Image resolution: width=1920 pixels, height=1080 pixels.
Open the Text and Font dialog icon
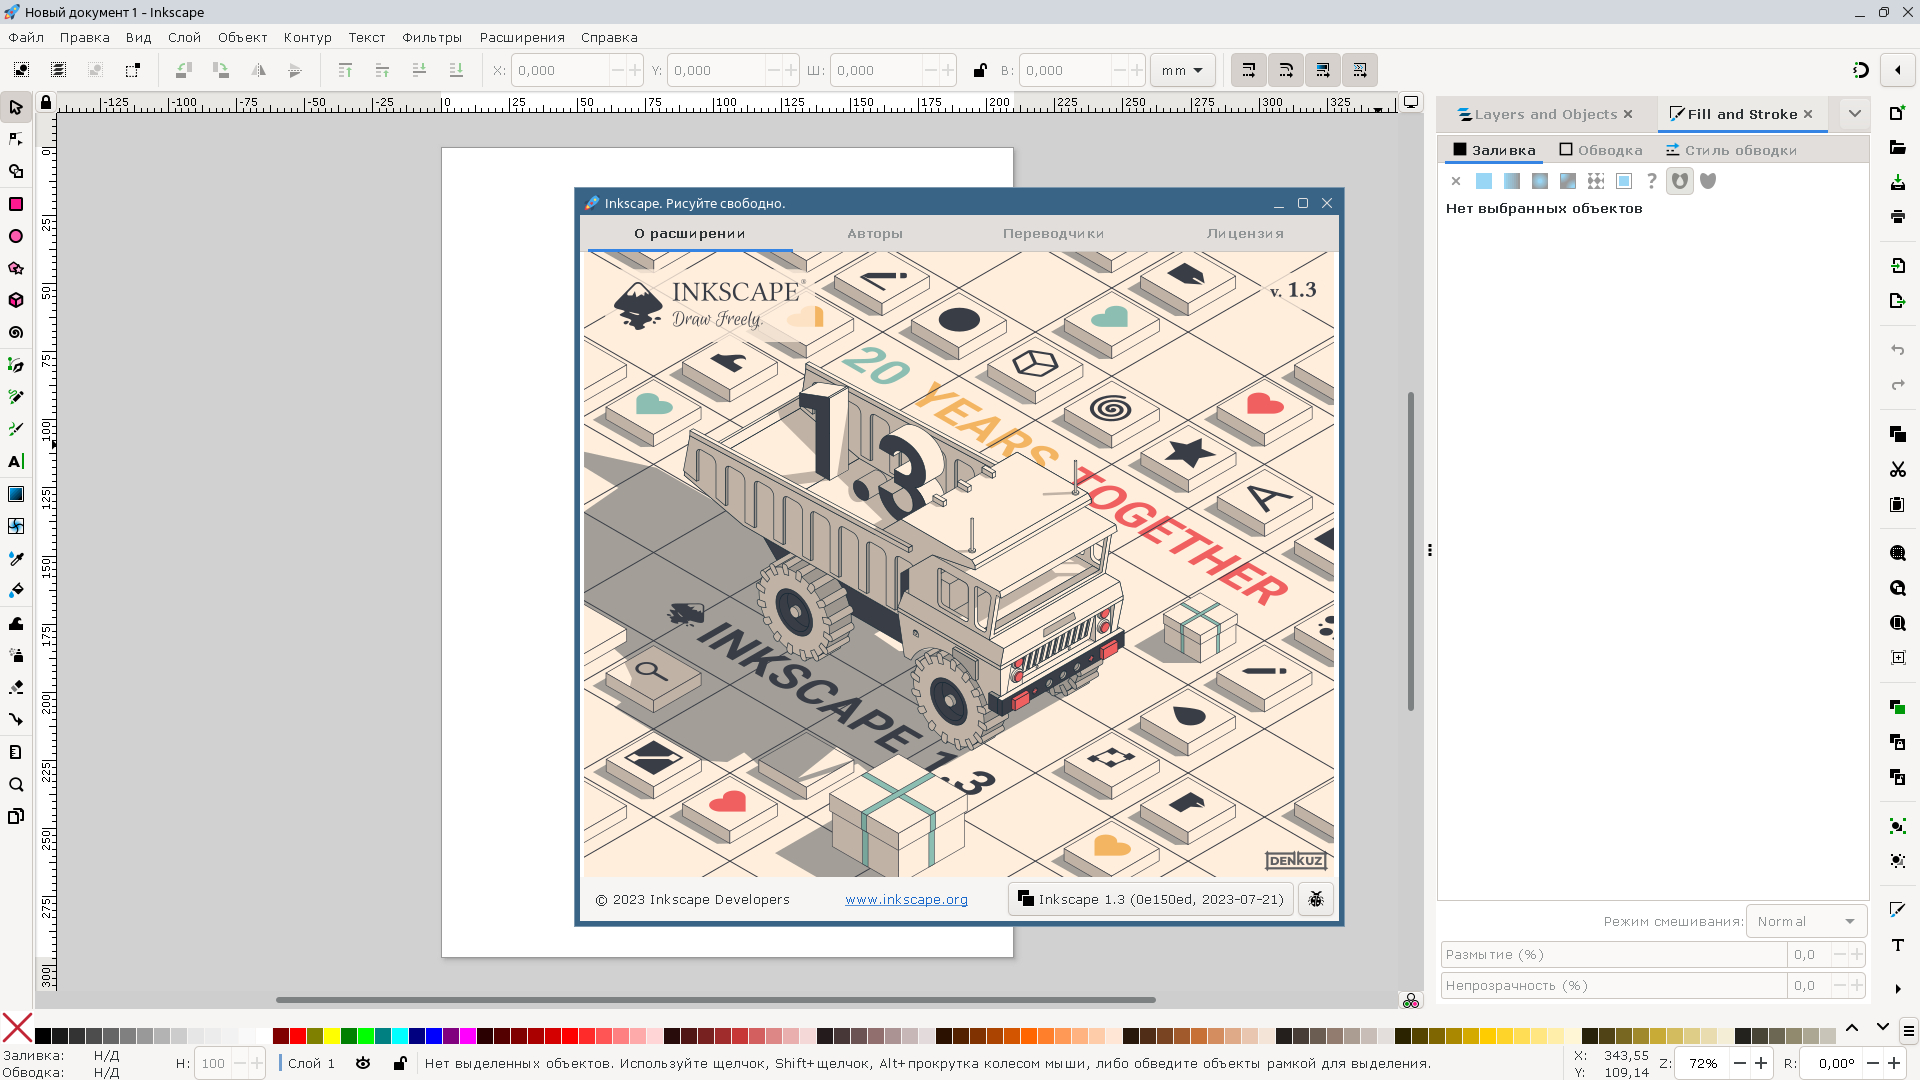pyautogui.click(x=1897, y=945)
